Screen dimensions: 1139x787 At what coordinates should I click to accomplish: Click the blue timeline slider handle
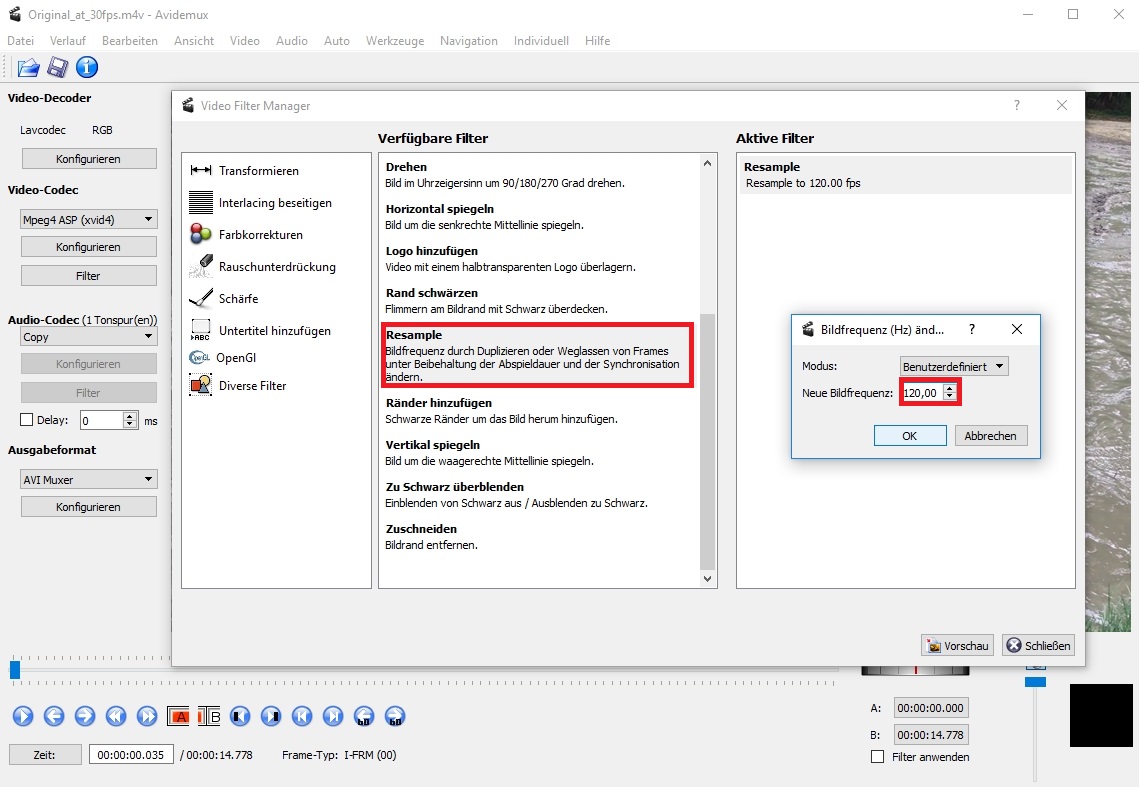coord(15,670)
